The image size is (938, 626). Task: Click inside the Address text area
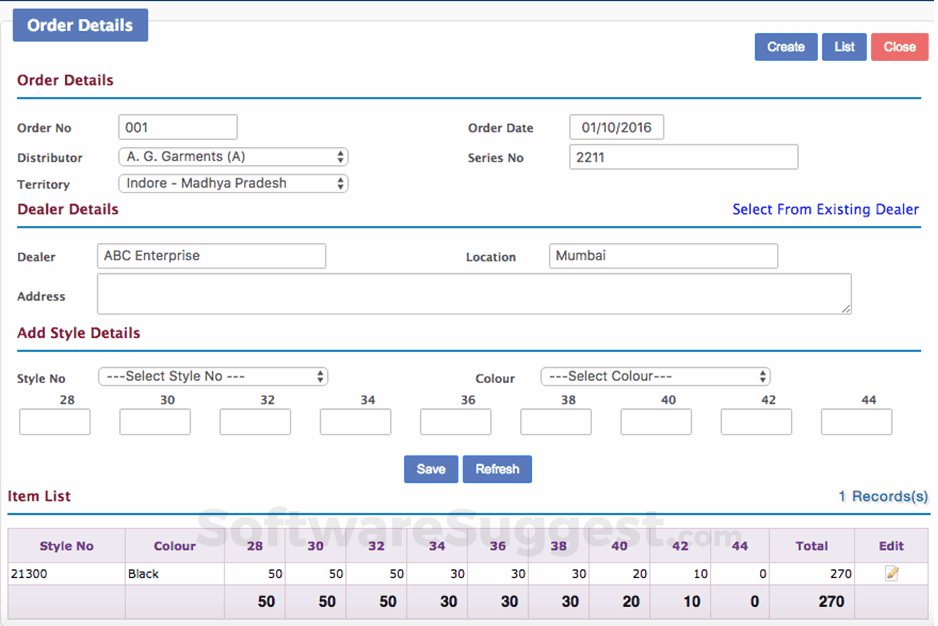pyautogui.click(x=474, y=294)
